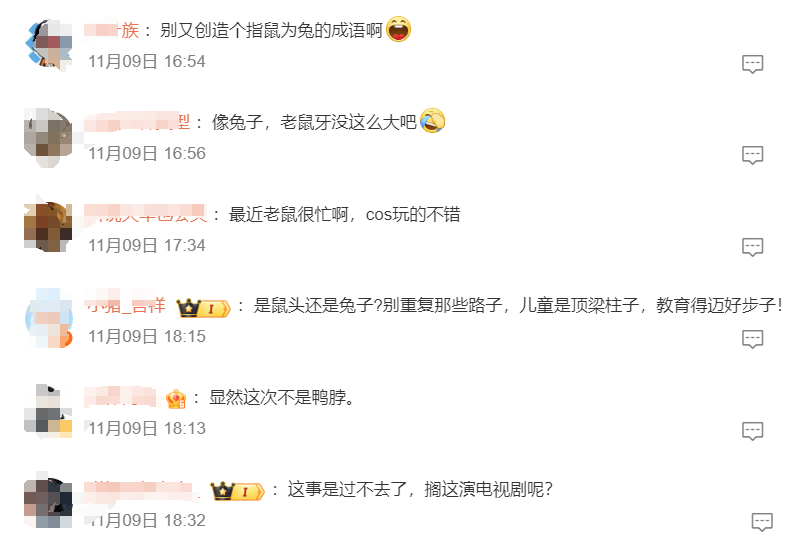792x553 pixels.
Task: Click reply icon for 17:34 comment
Action: 752,247
